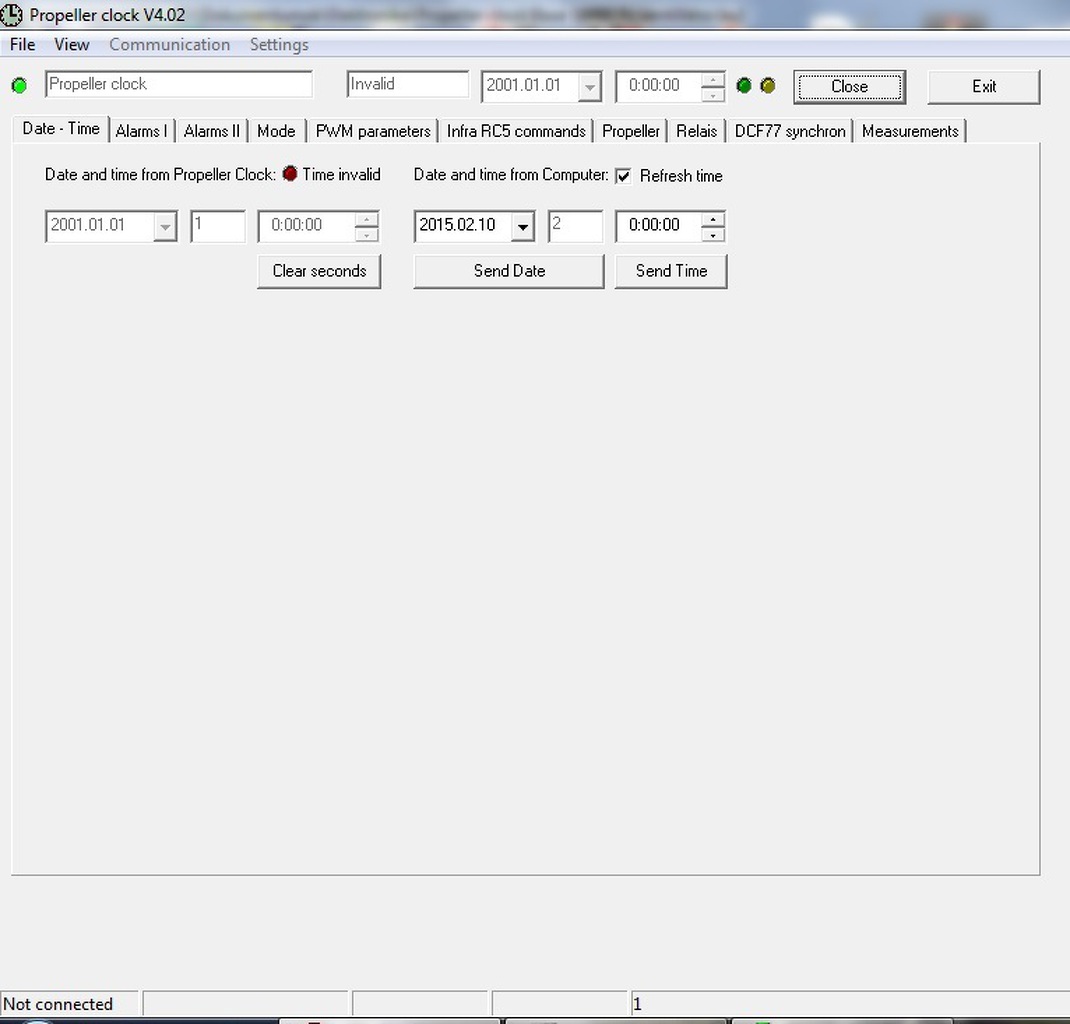This screenshot has width=1070, height=1024.
Task: Show the Measurements tab
Action: (x=910, y=131)
